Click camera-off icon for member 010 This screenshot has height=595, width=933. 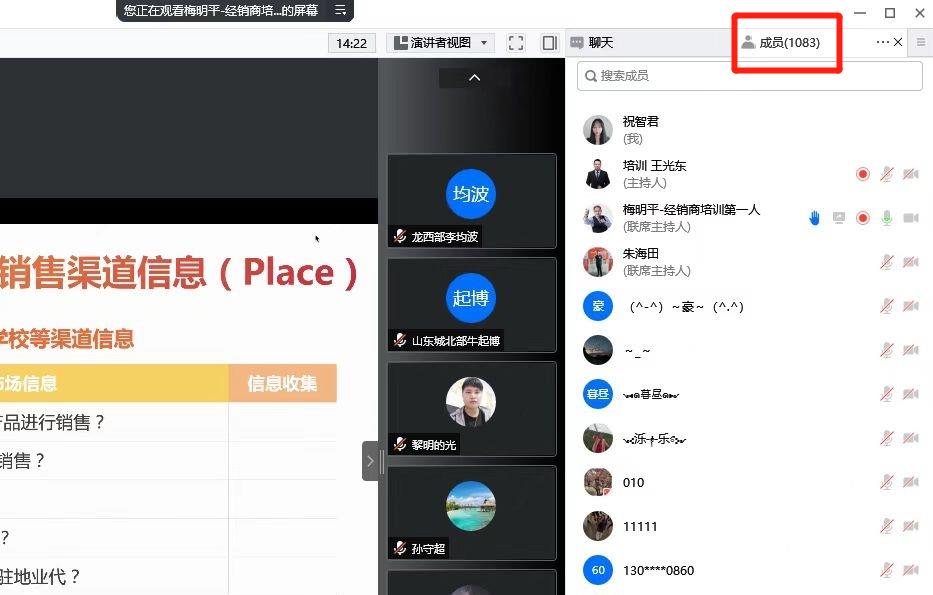tap(910, 482)
